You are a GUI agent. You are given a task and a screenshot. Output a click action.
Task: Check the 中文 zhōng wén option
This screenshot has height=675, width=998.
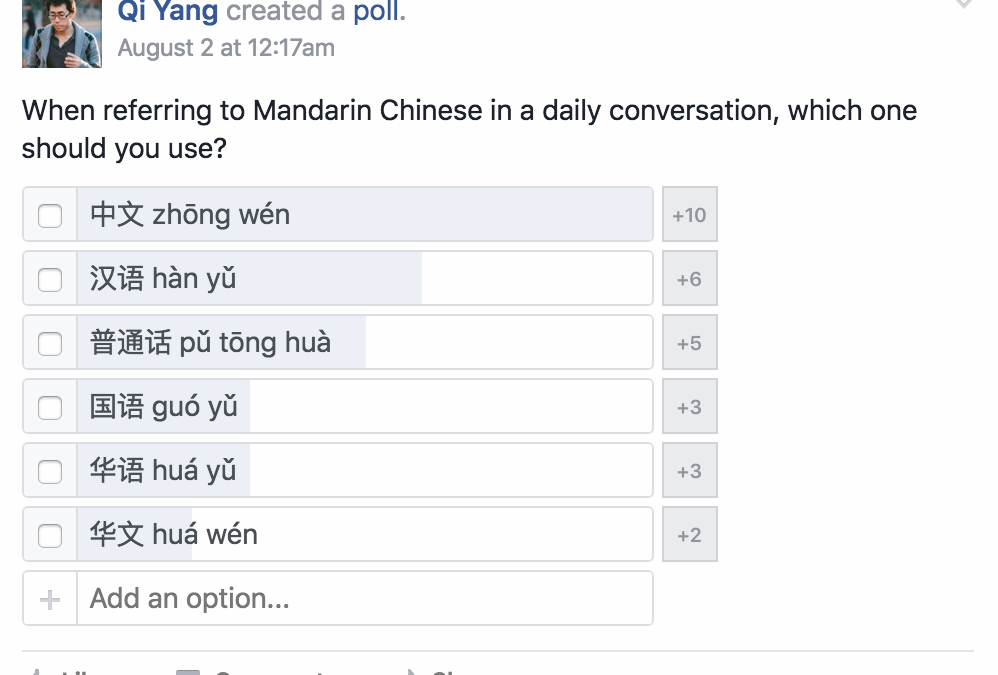coord(50,216)
